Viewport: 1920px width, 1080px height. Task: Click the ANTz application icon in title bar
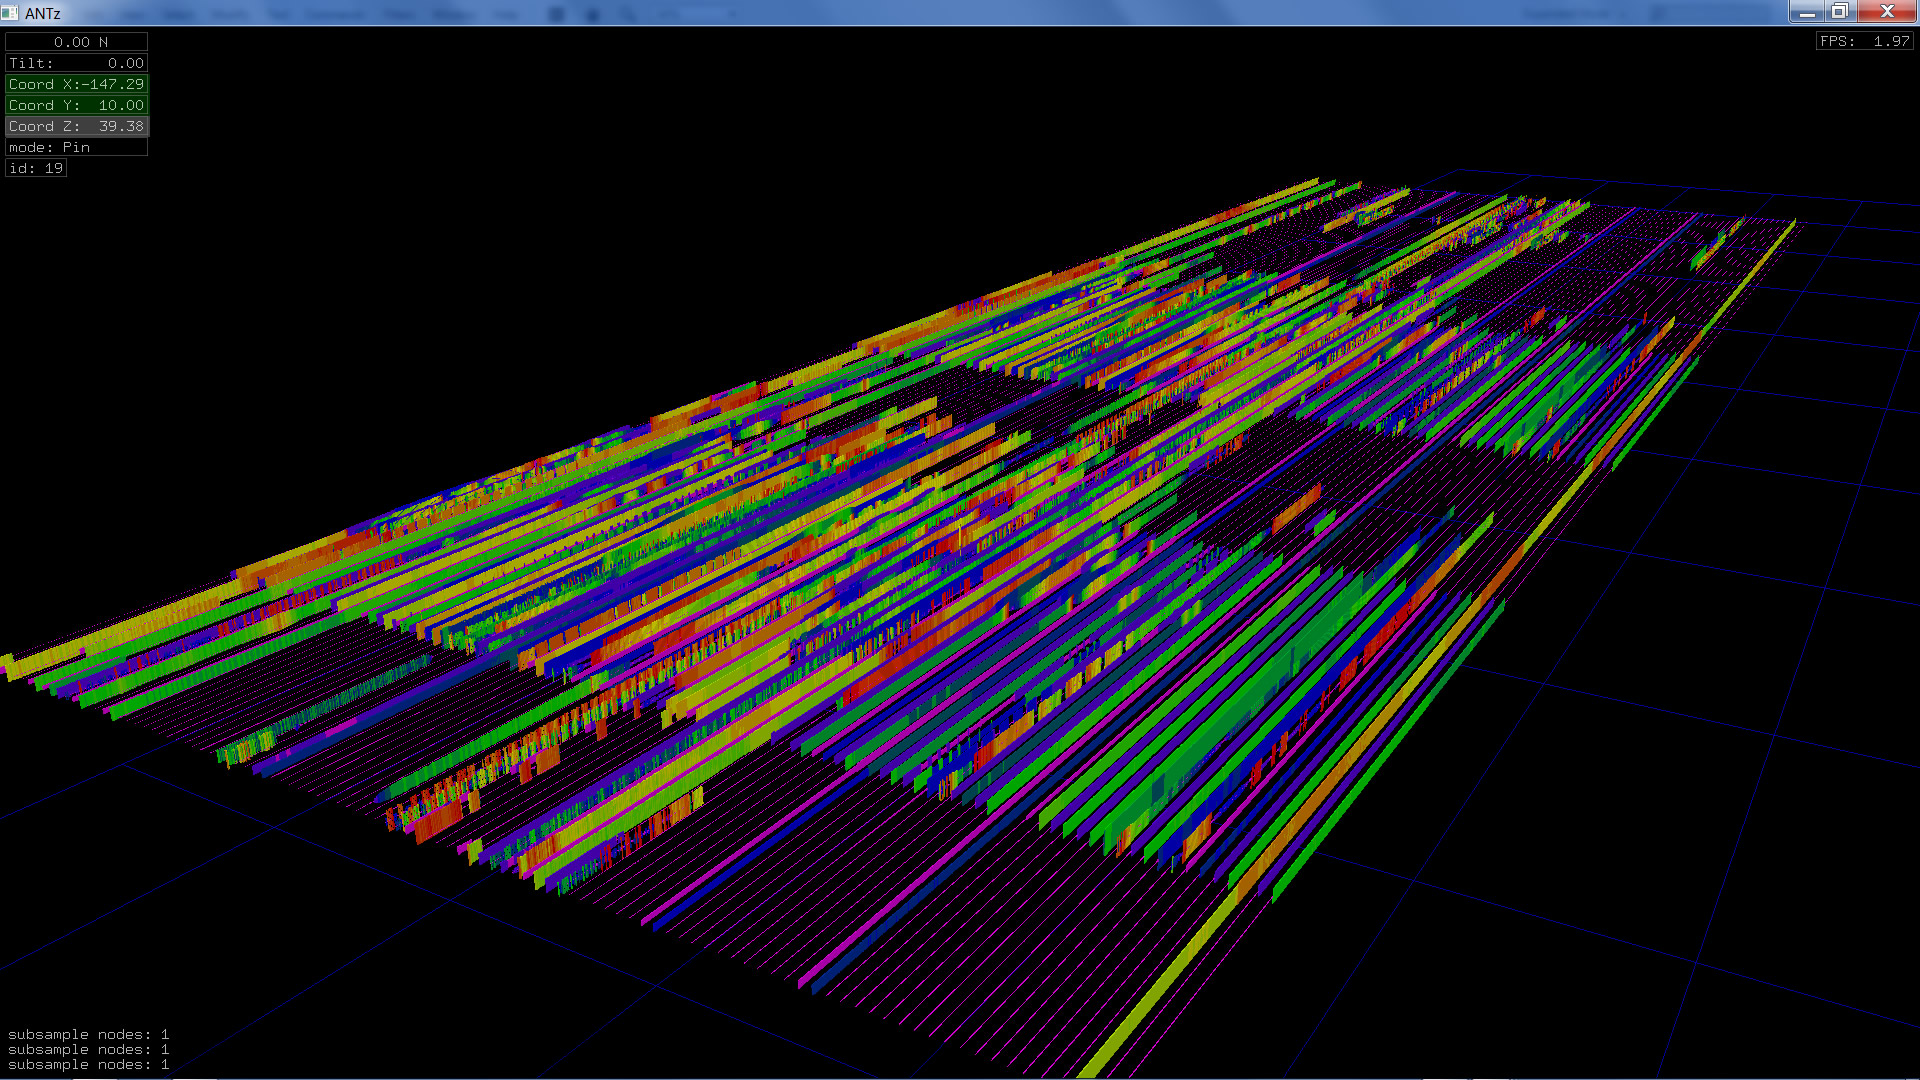[10, 13]
